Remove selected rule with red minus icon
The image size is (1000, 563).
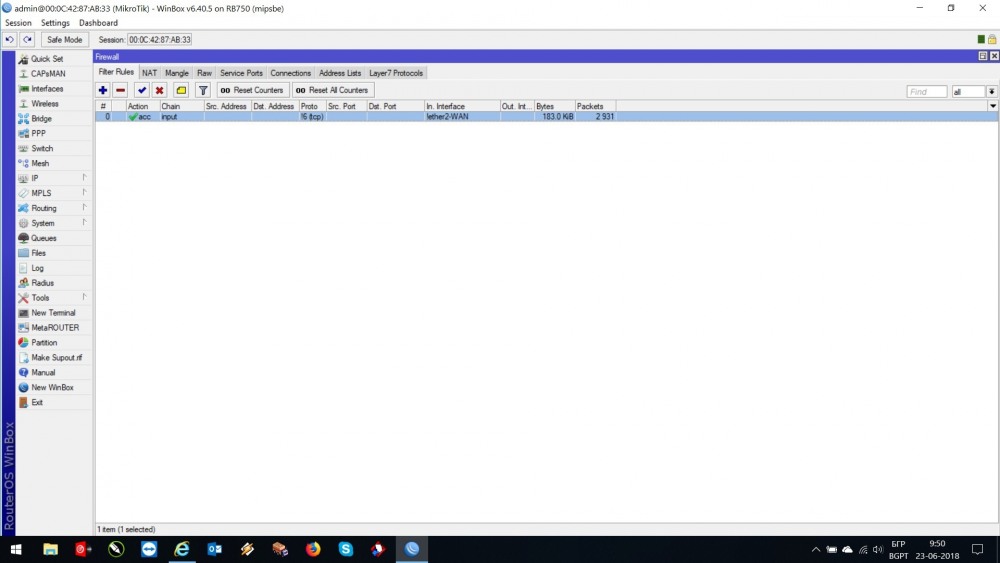[x=120, y=90]
